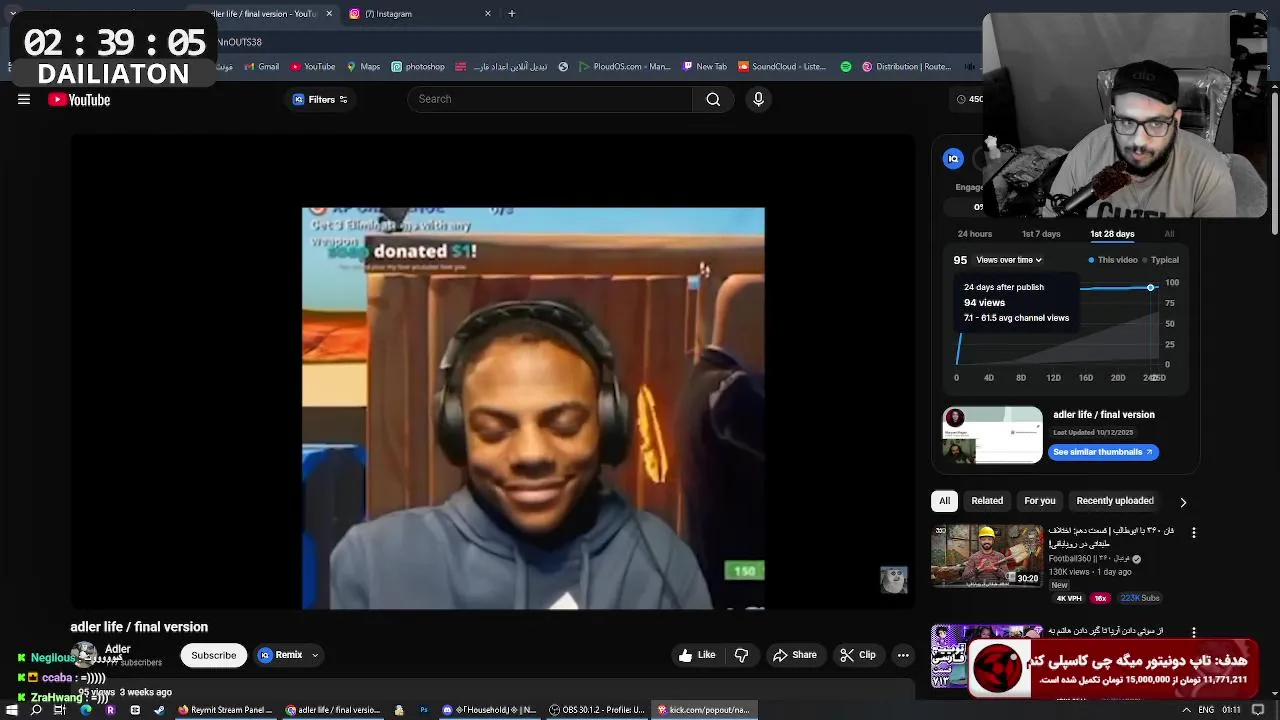Viewport: 1280px width, 720px height.
Task: Show more chips with right chevron
Action: [1183, 502]
